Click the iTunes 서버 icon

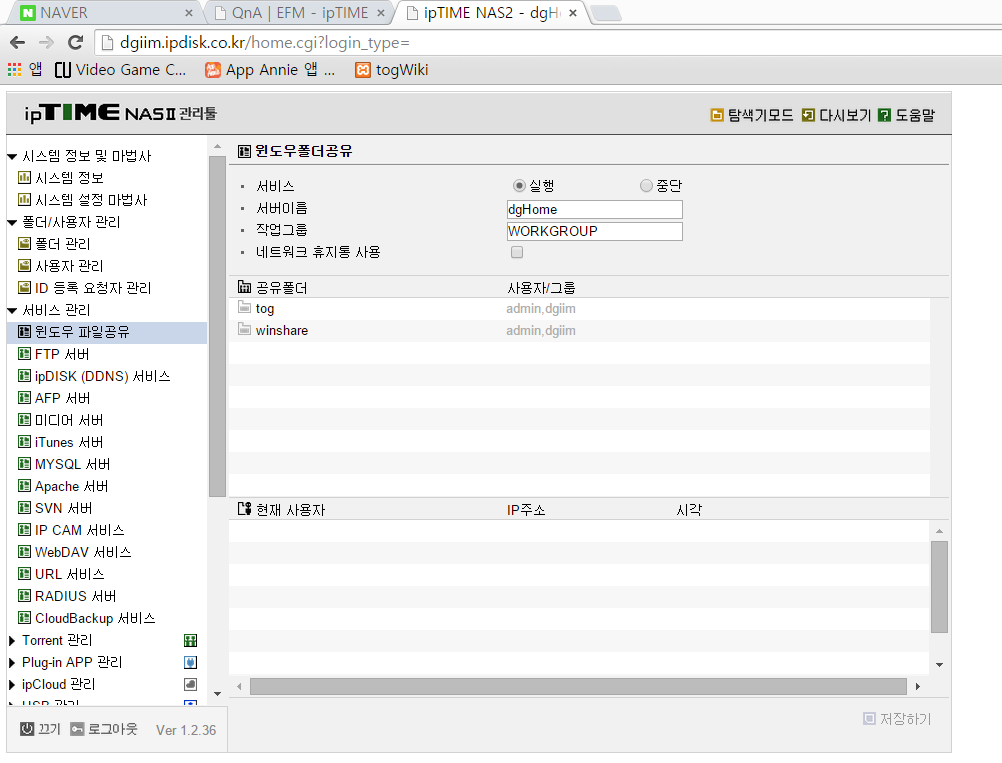tap(24, 442)
